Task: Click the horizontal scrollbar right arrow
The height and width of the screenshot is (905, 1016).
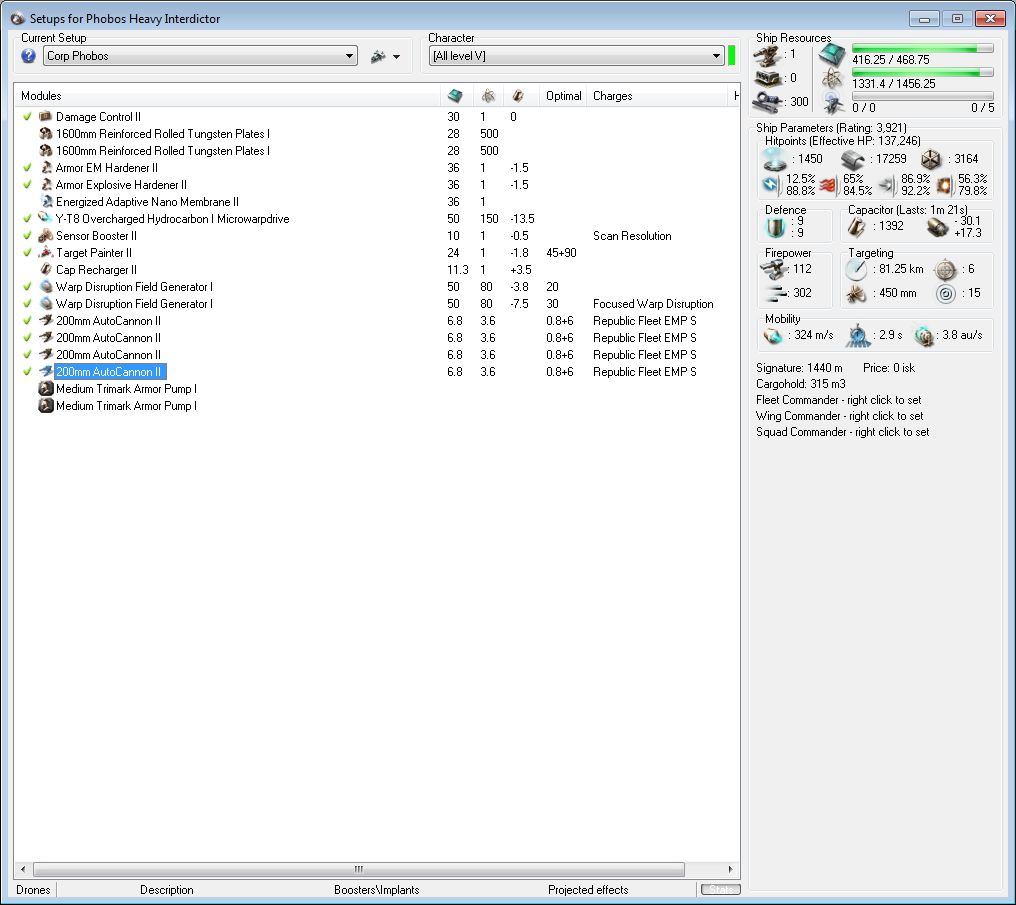Action: click(x=730, y=869)
